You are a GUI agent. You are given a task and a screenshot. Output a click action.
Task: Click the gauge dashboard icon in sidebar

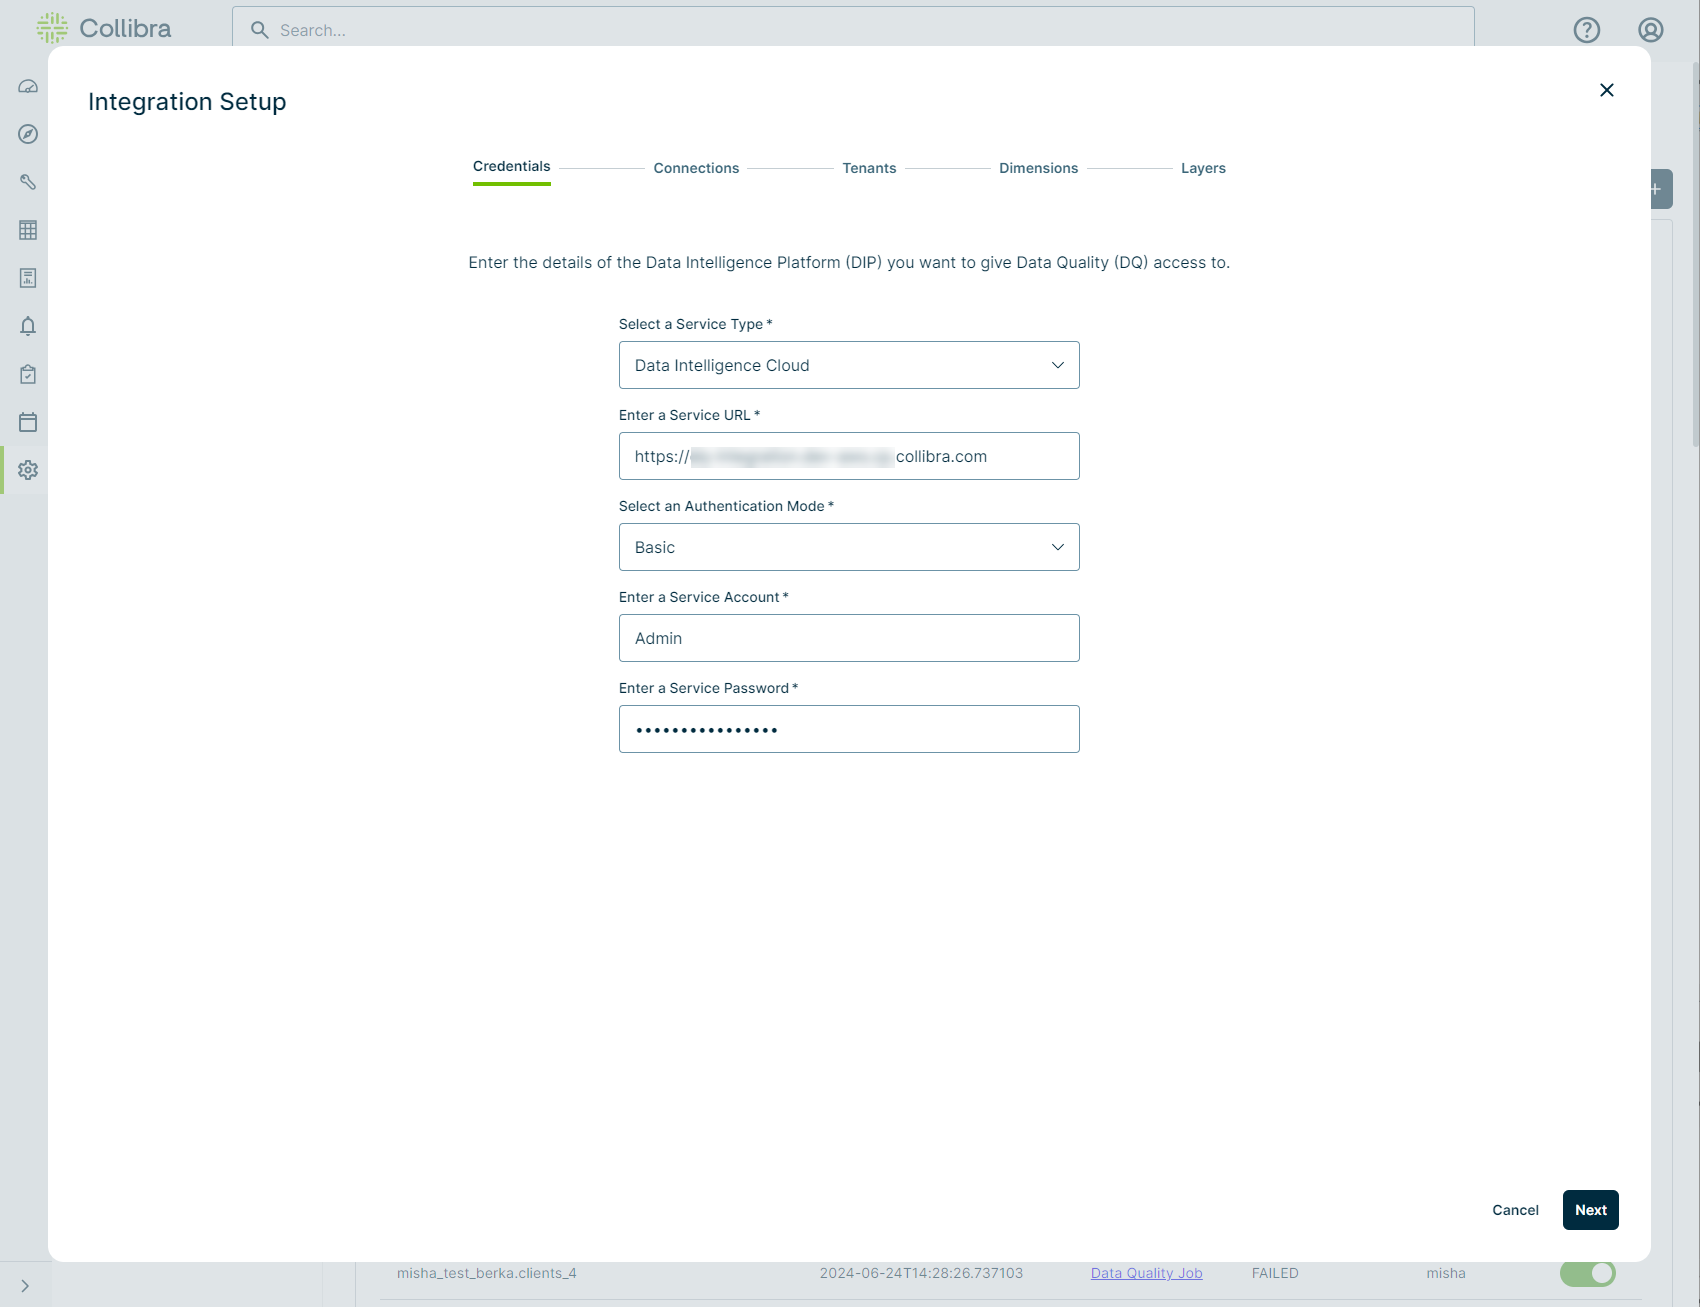tap(28, 87)
